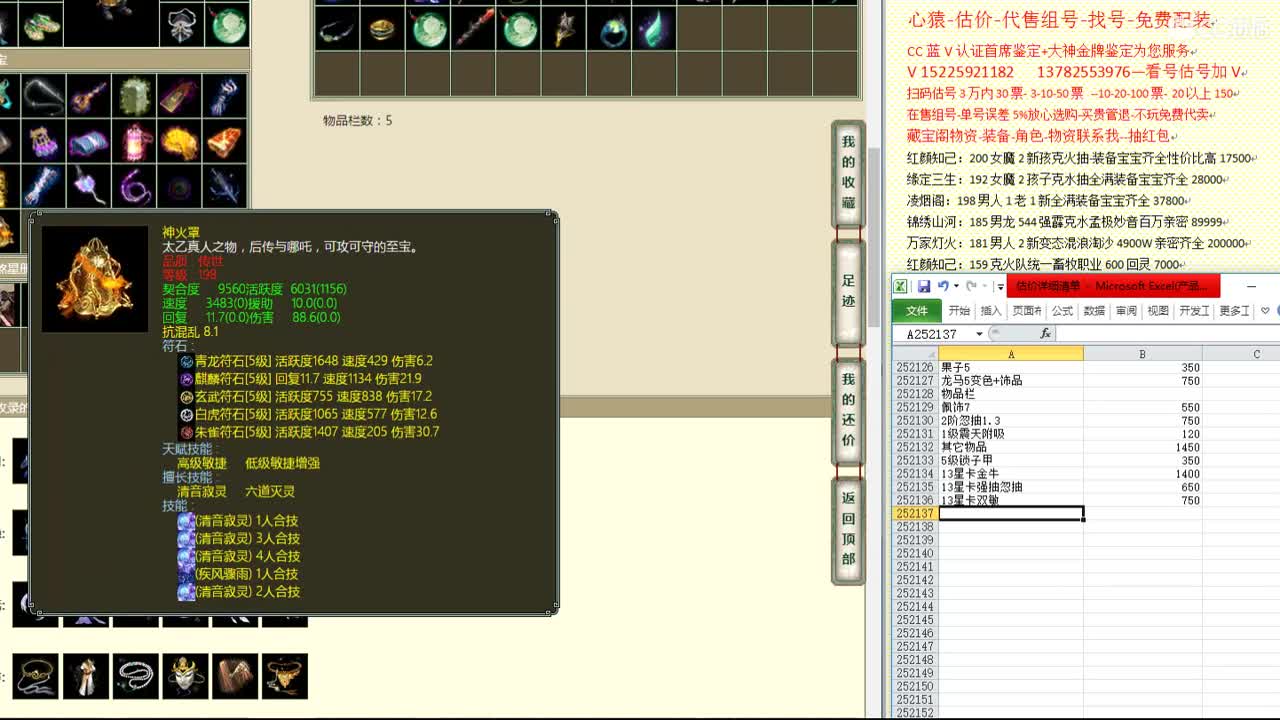
Task: Click the white whip treasure icon
Action: click(42, 97)
